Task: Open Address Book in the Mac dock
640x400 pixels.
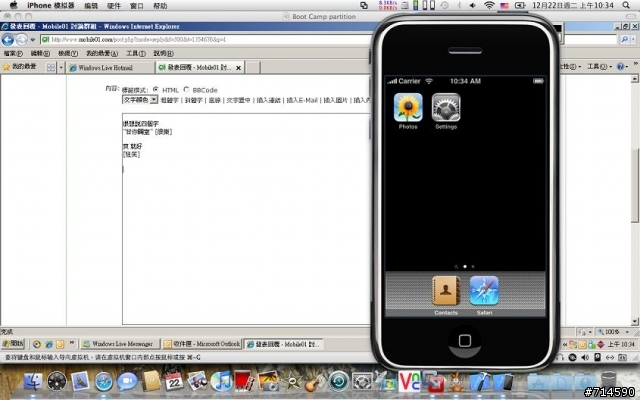Action: coord(151,382)
